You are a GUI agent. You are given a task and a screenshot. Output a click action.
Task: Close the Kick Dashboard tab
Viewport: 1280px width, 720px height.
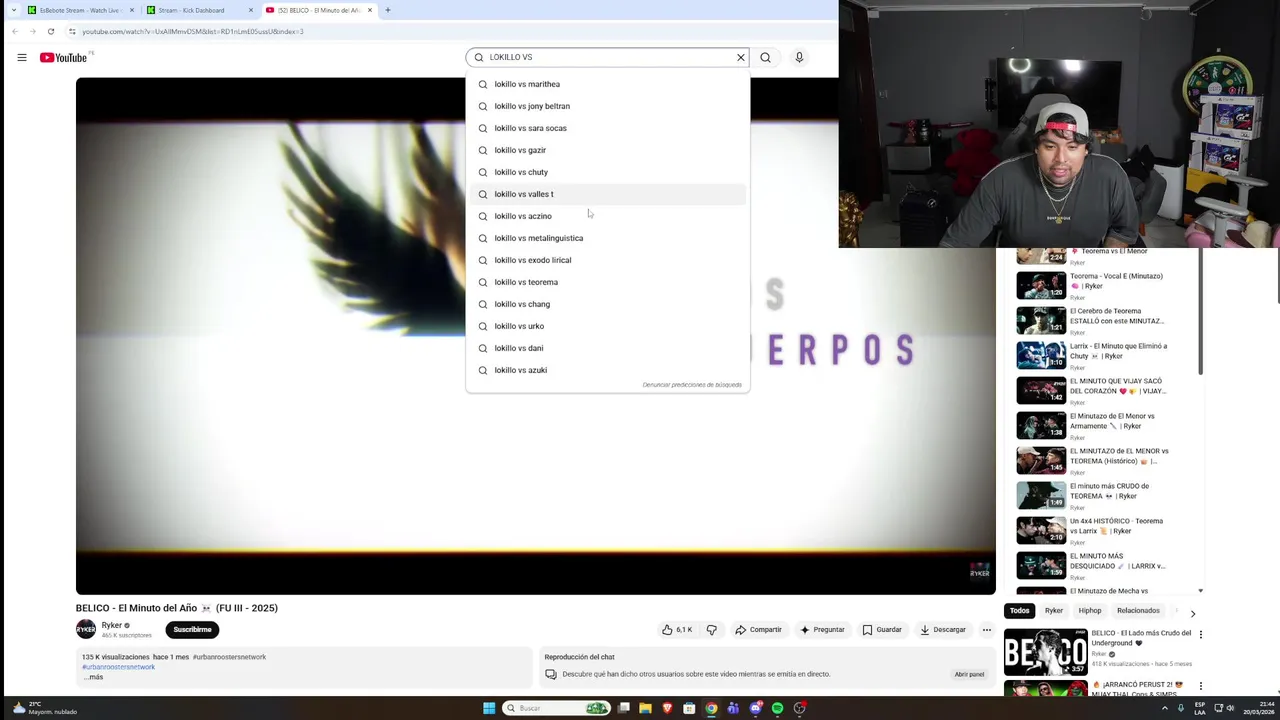250,10
